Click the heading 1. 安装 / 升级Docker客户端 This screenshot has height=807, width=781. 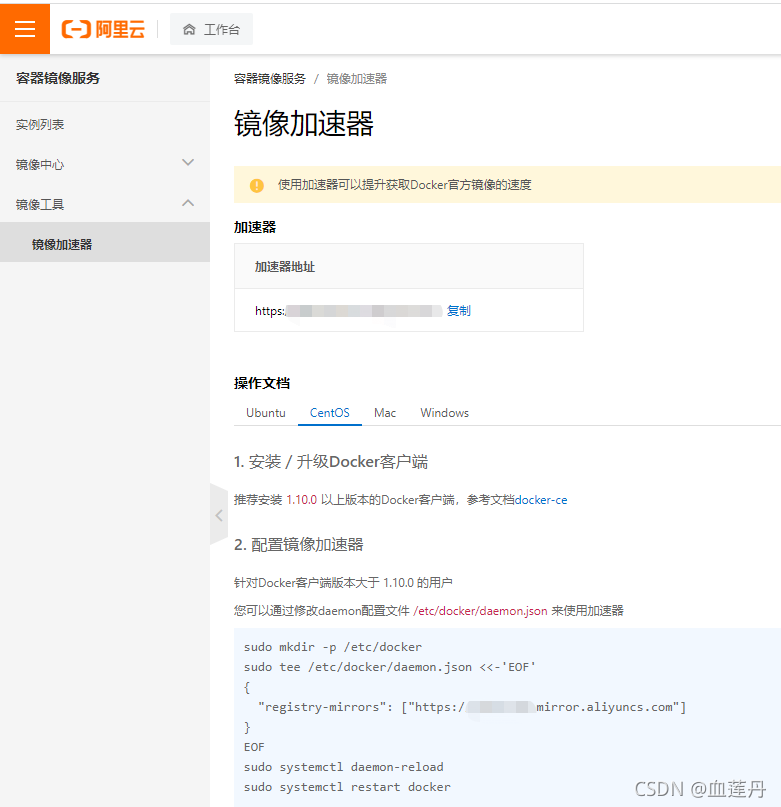[331, 462]
